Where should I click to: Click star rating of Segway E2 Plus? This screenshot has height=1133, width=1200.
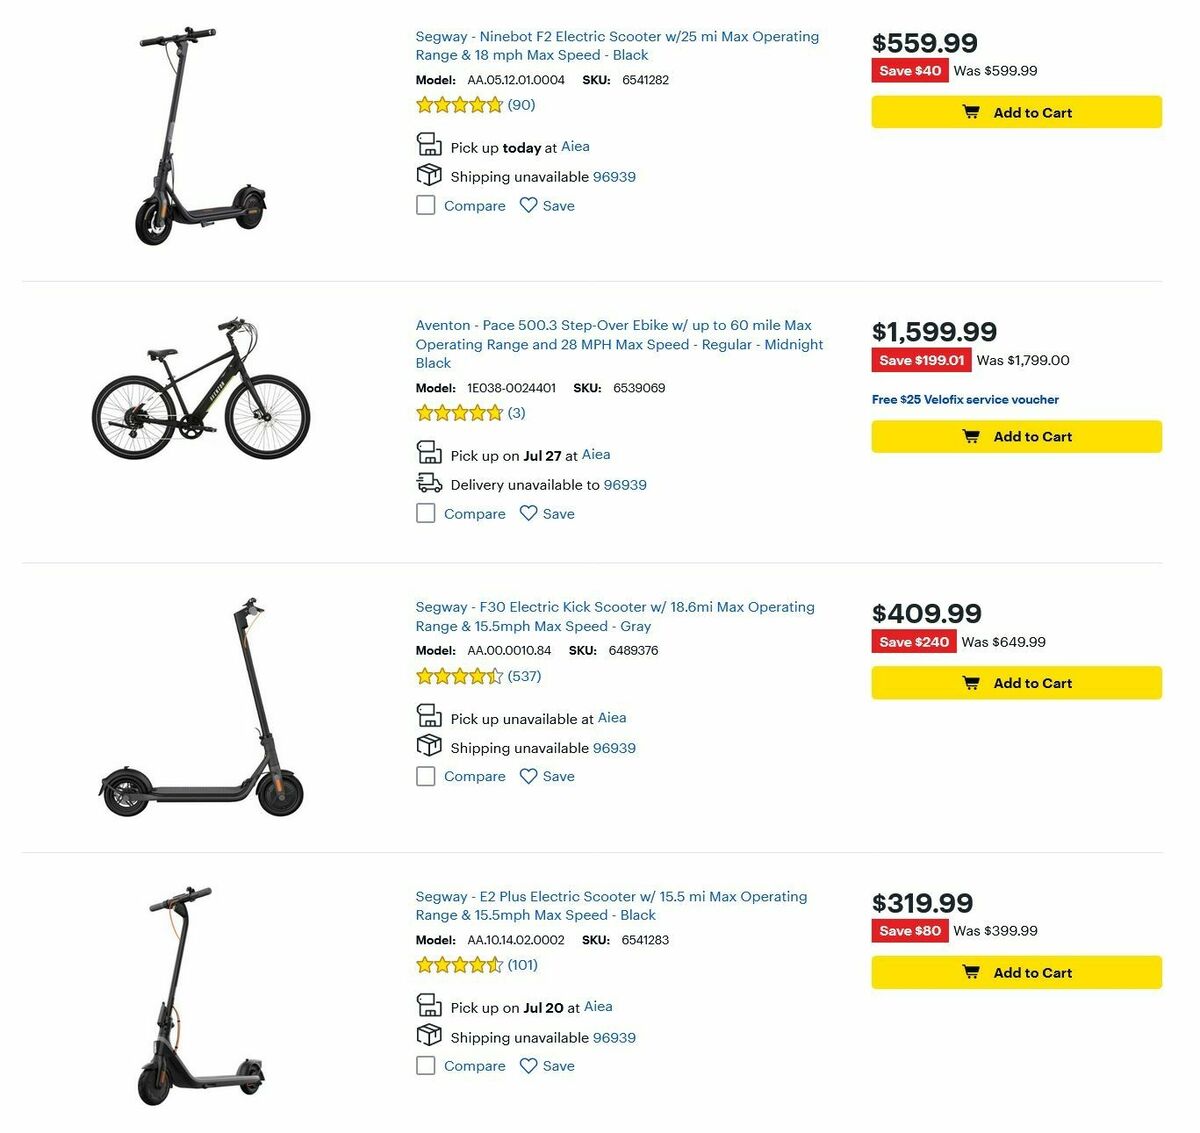(x=459, y=965)
